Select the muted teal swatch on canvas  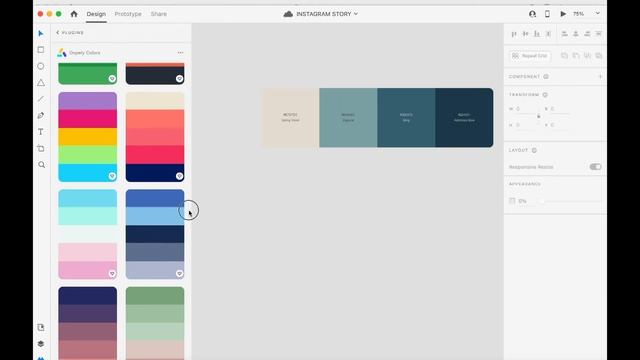coord(348,118)
